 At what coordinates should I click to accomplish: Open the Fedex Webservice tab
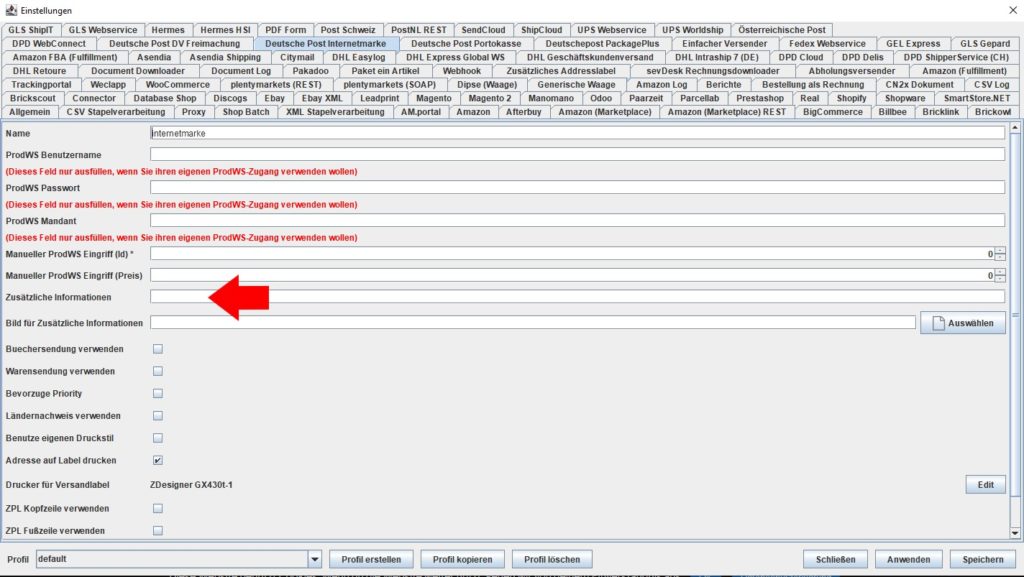click(x=827, y=44)
